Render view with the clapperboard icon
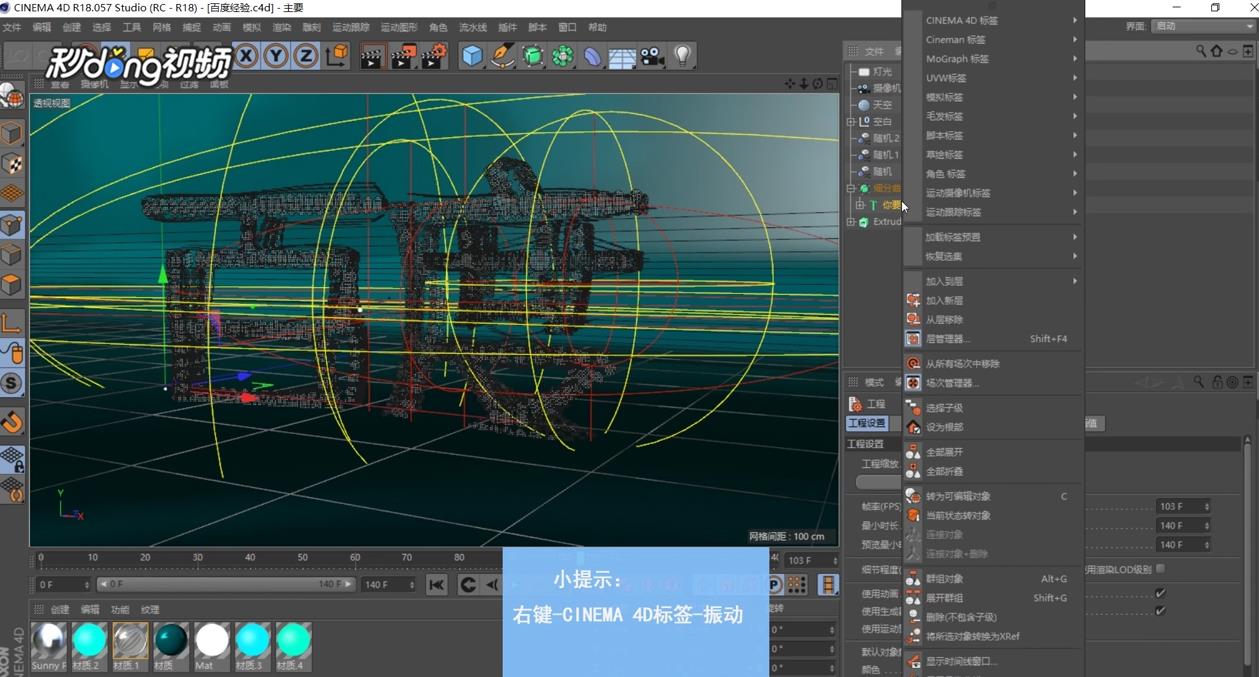The width and height of the screenshot is (1259, 677). (372, 56)
